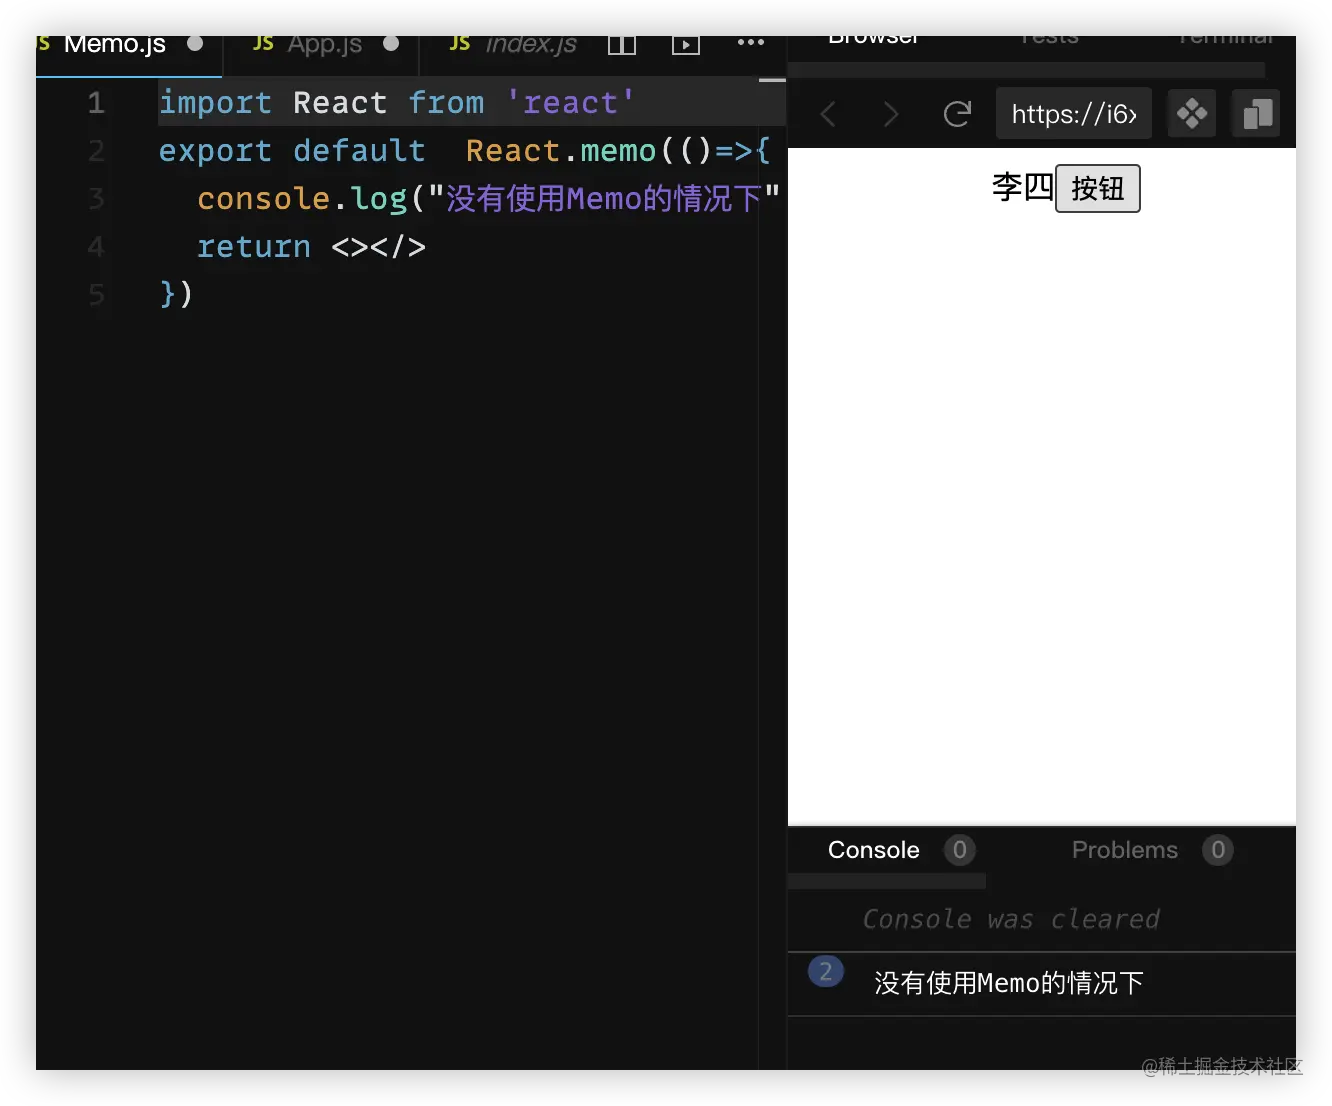Viewport: 1332px width, 1106px height.
Task: Click the split editor icon
Action: tap(622, 45)
